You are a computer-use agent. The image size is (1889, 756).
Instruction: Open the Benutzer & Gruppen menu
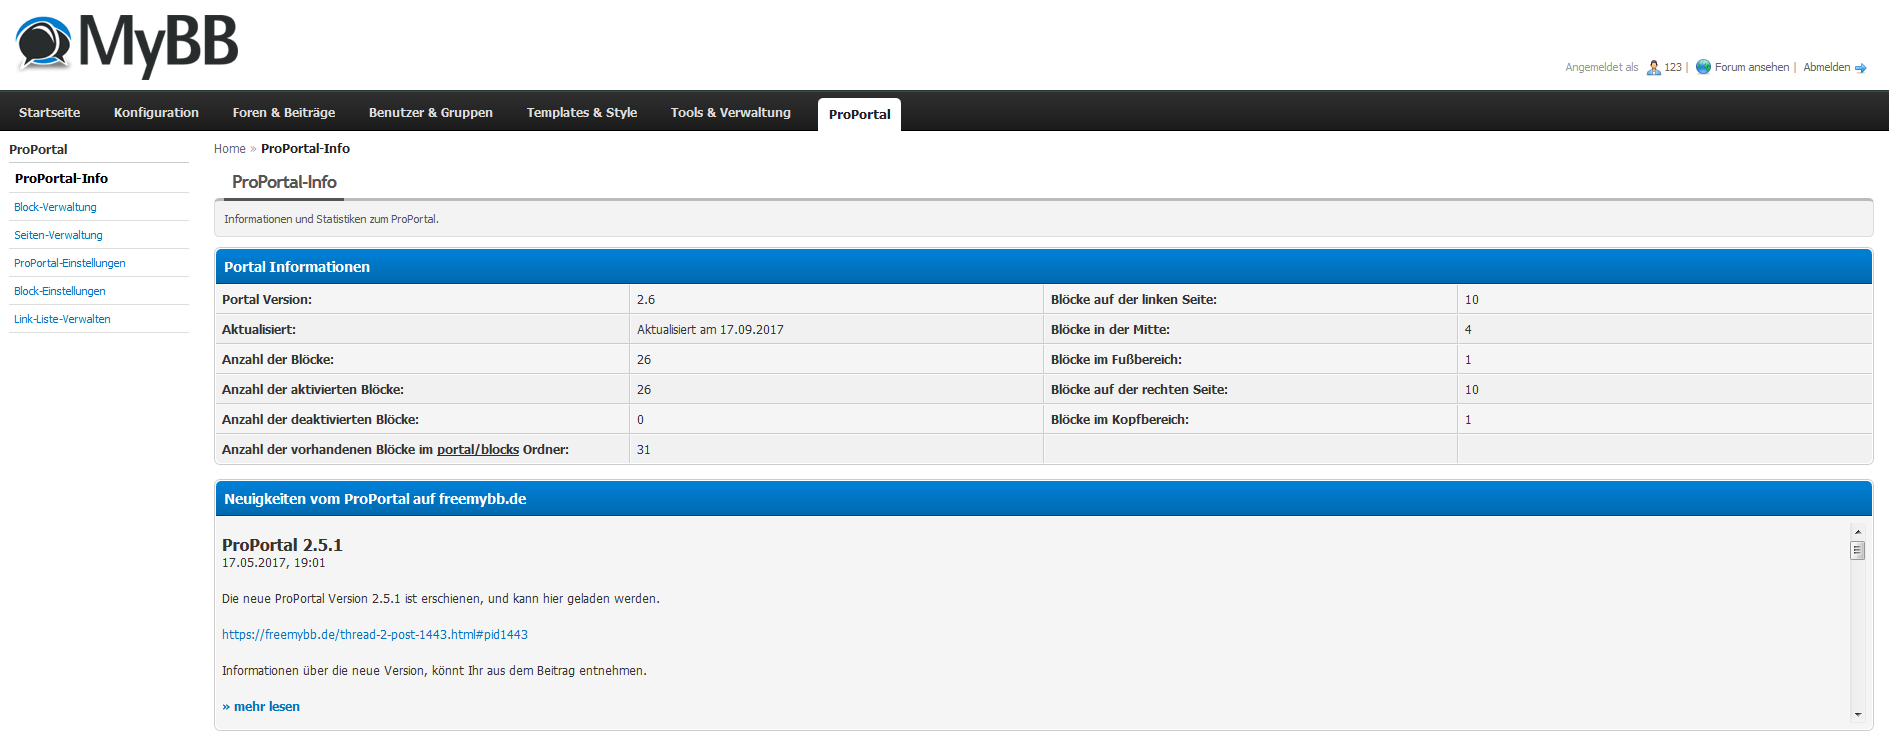click(x=431, y=112)
